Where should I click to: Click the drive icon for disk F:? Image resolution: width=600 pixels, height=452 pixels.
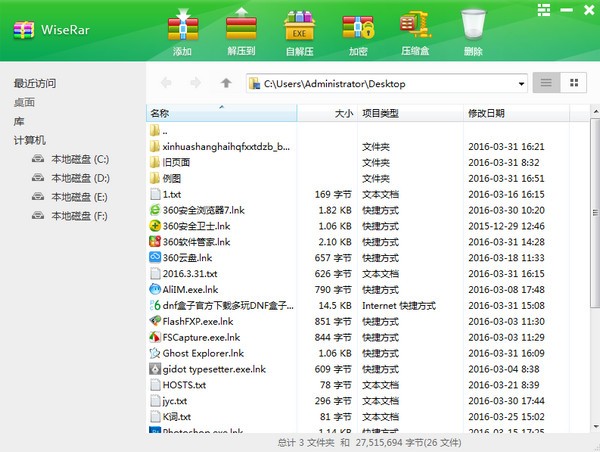coord(38,215)
